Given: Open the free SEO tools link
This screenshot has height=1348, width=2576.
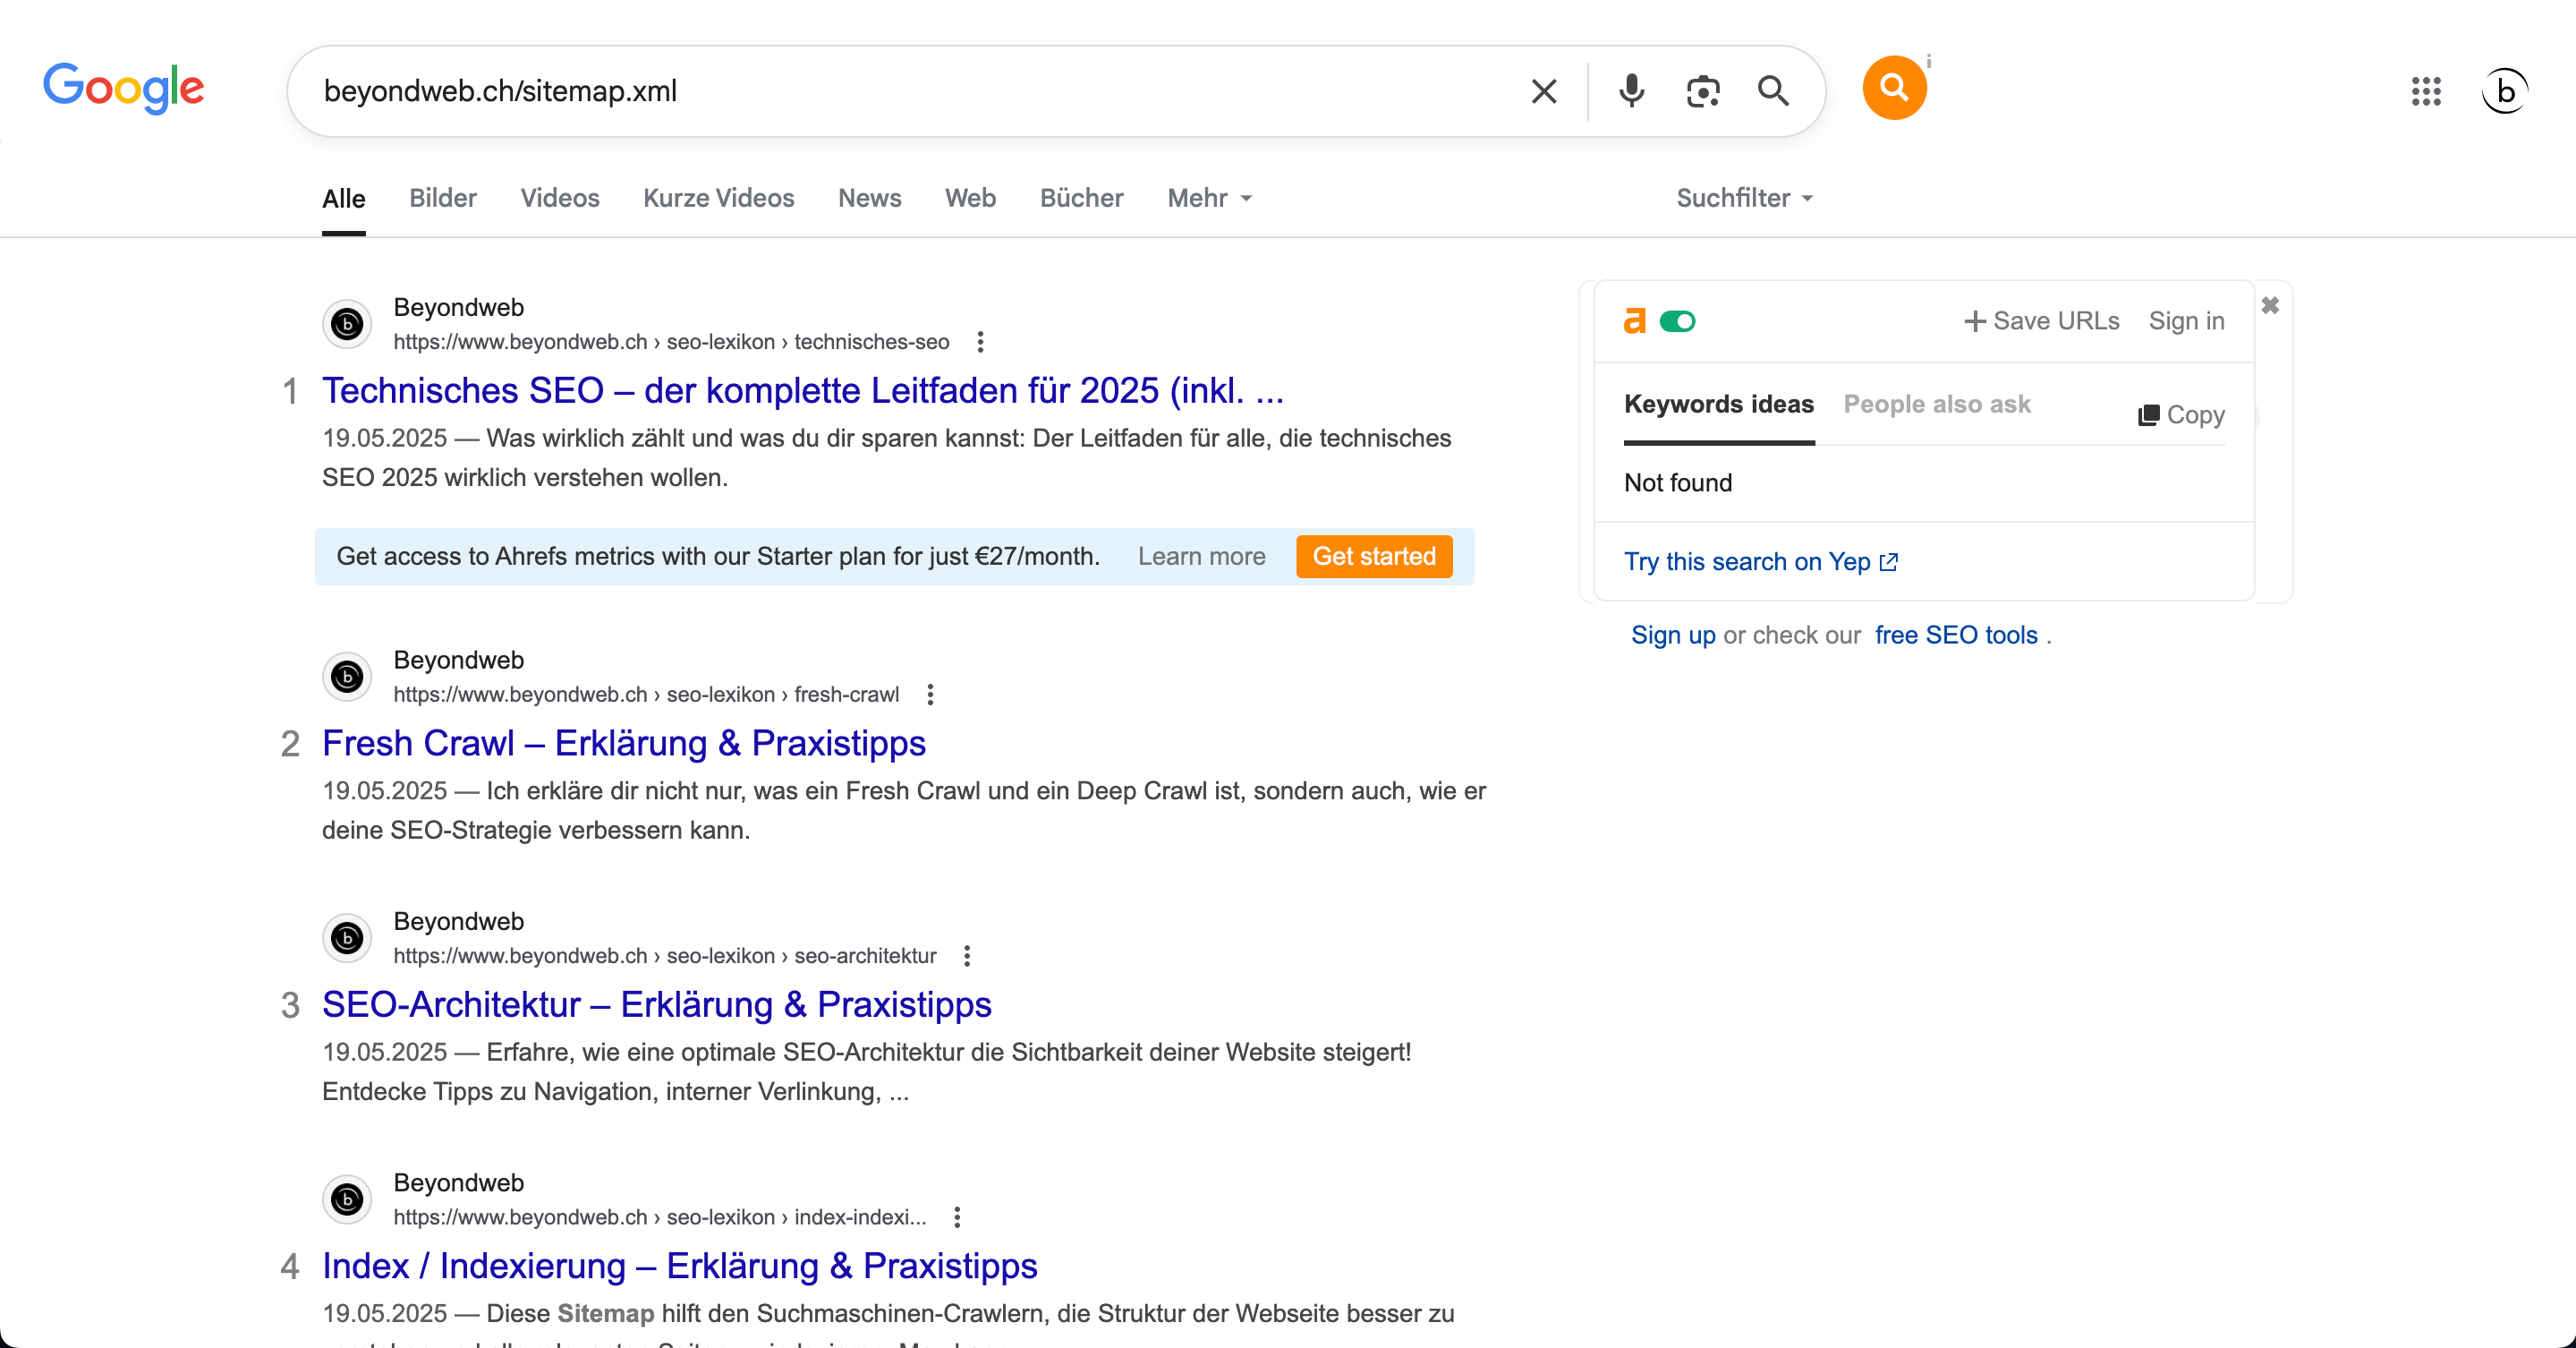Looking at the screenshot, I should click(x=1955, y=635).
